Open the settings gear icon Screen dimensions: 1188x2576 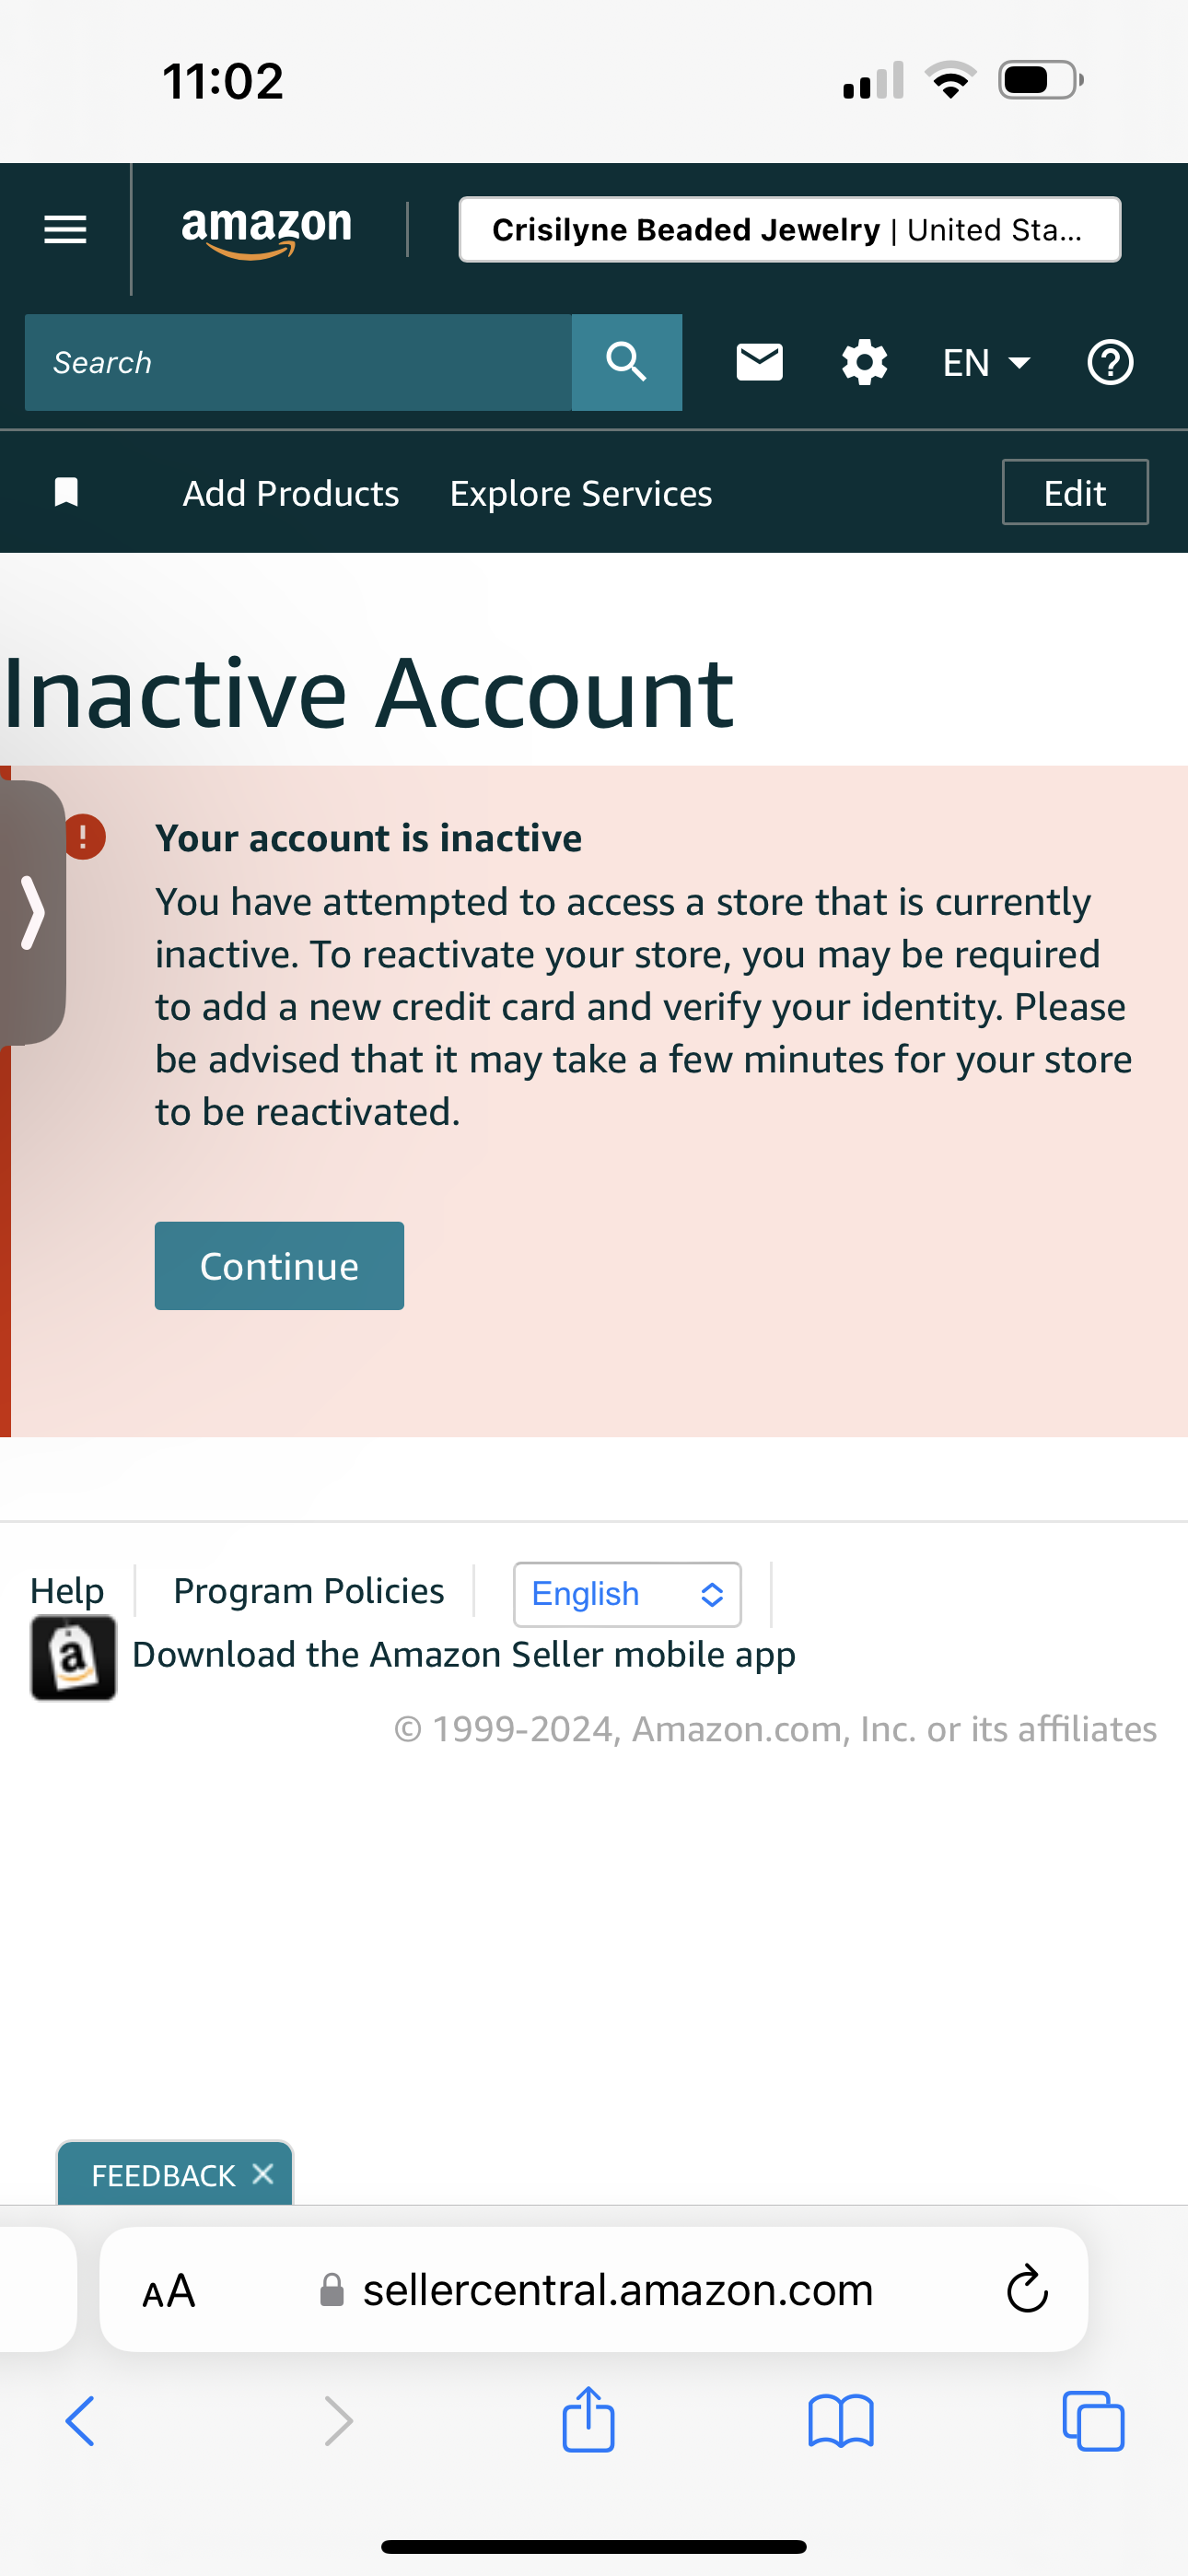tap(865, 362)
